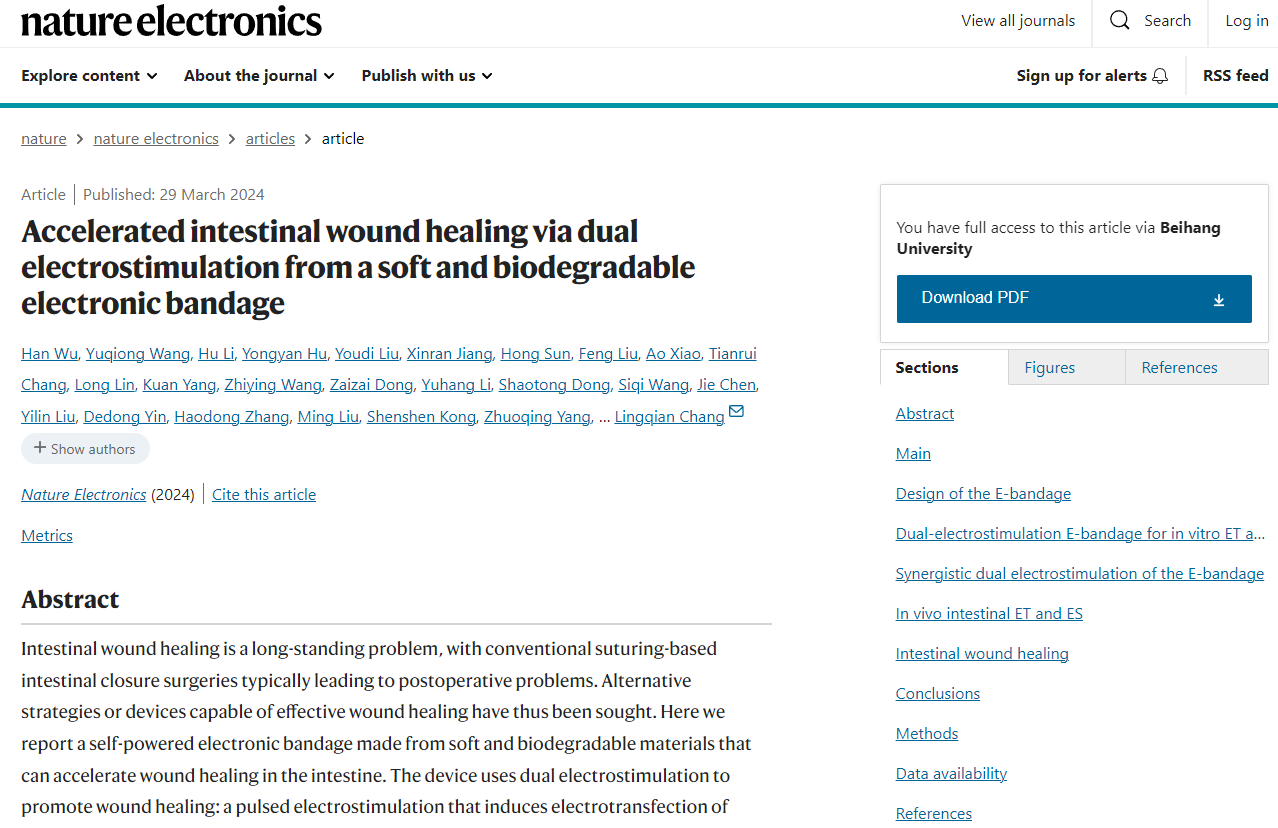Open the Metrics link
The height and width of the screenshot is (828, 1278).
tap(47, 536)
